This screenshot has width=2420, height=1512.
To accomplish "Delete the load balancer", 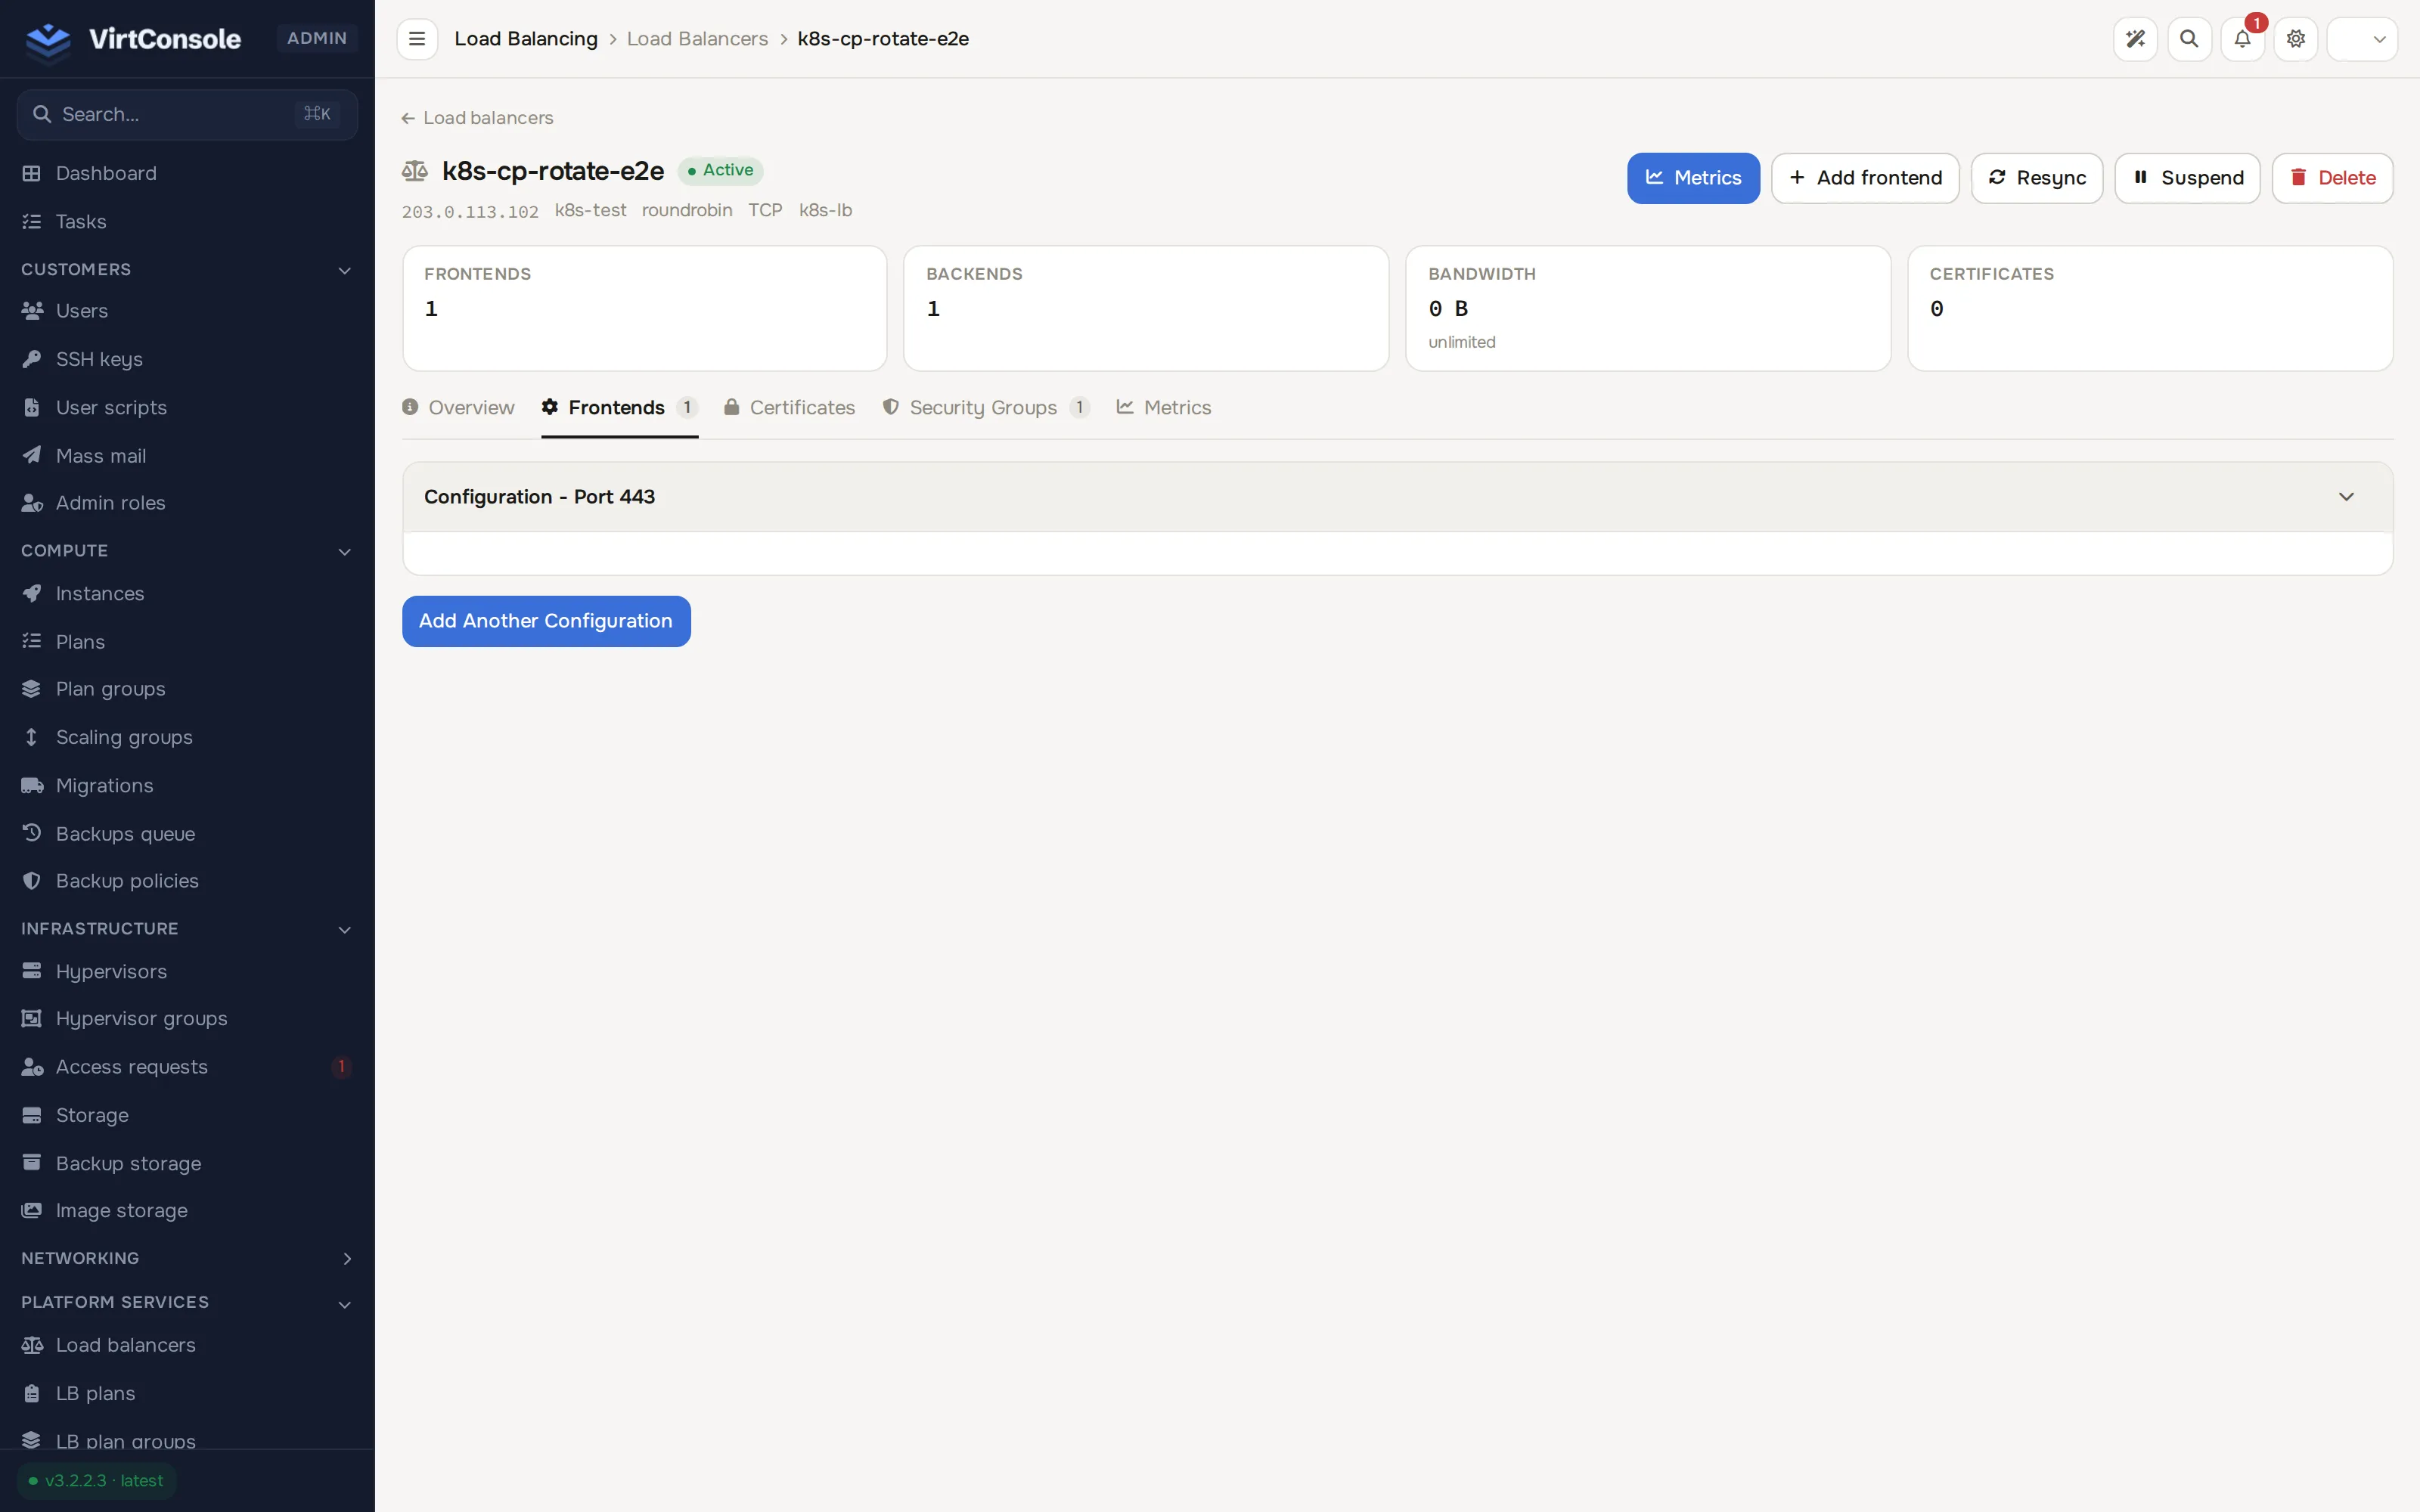I will click(x=2332, y=178).
